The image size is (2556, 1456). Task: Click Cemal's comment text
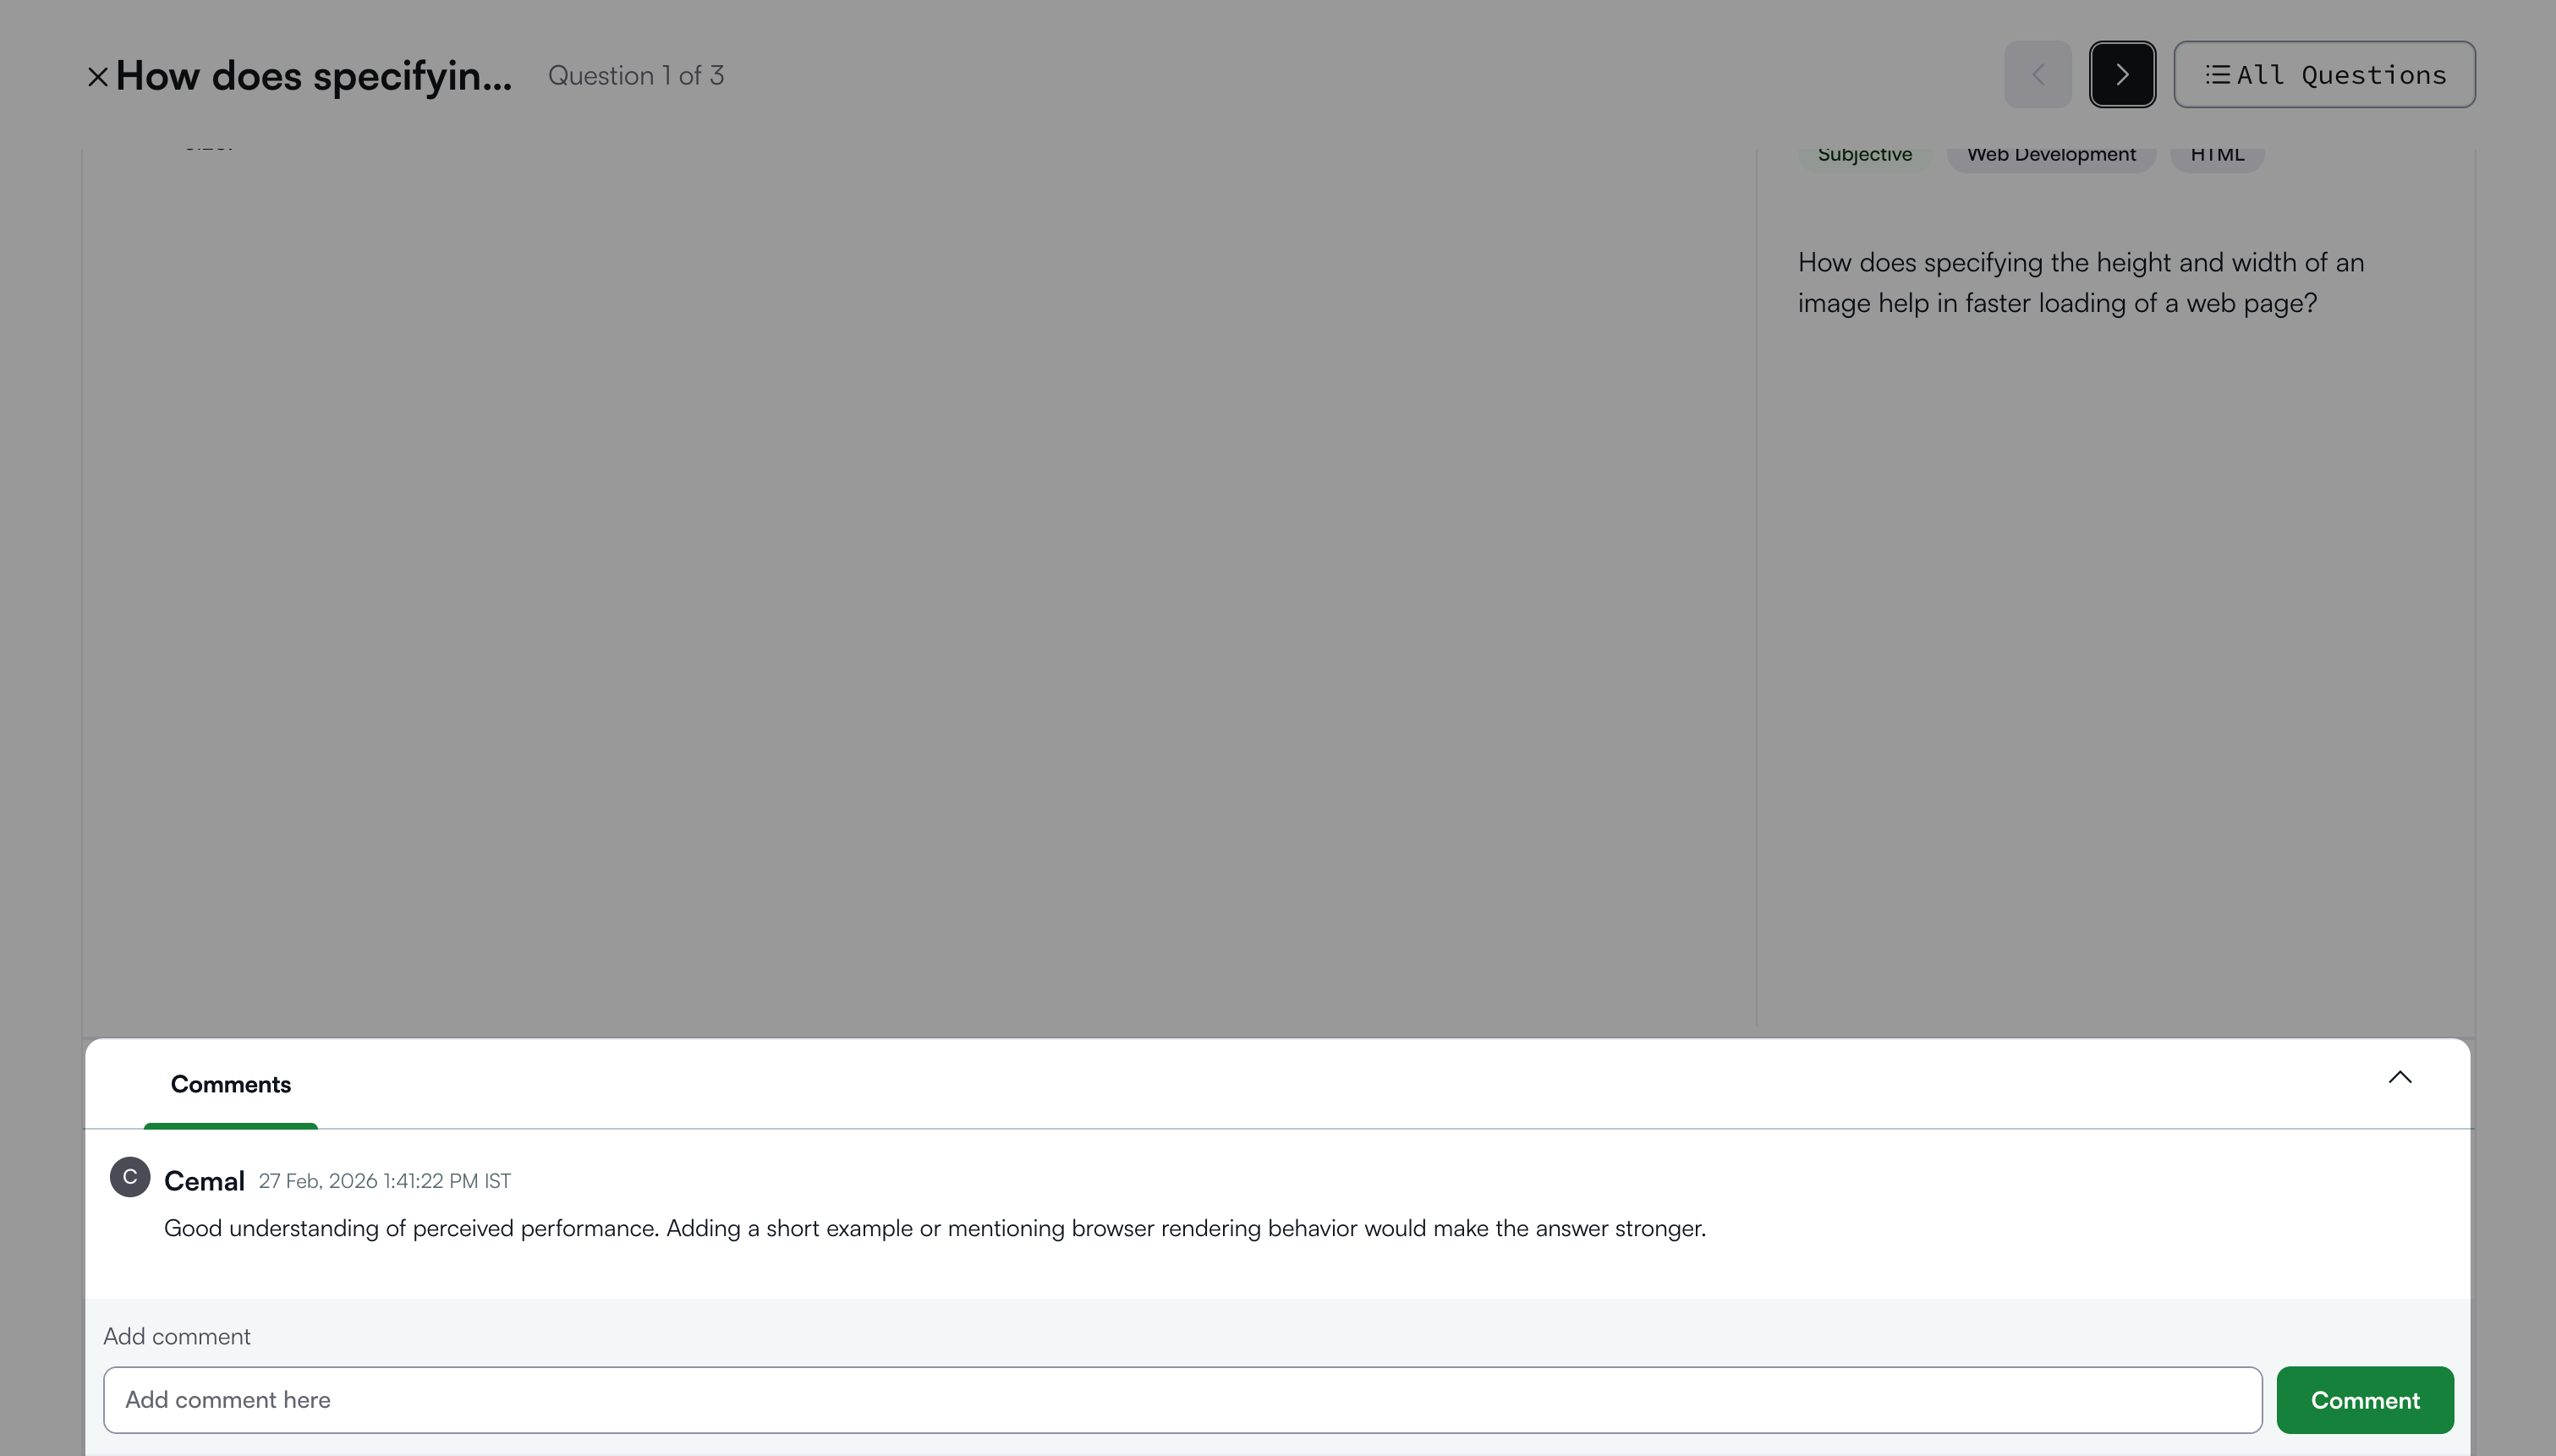pyautogui.click(x=934, y=1228)
